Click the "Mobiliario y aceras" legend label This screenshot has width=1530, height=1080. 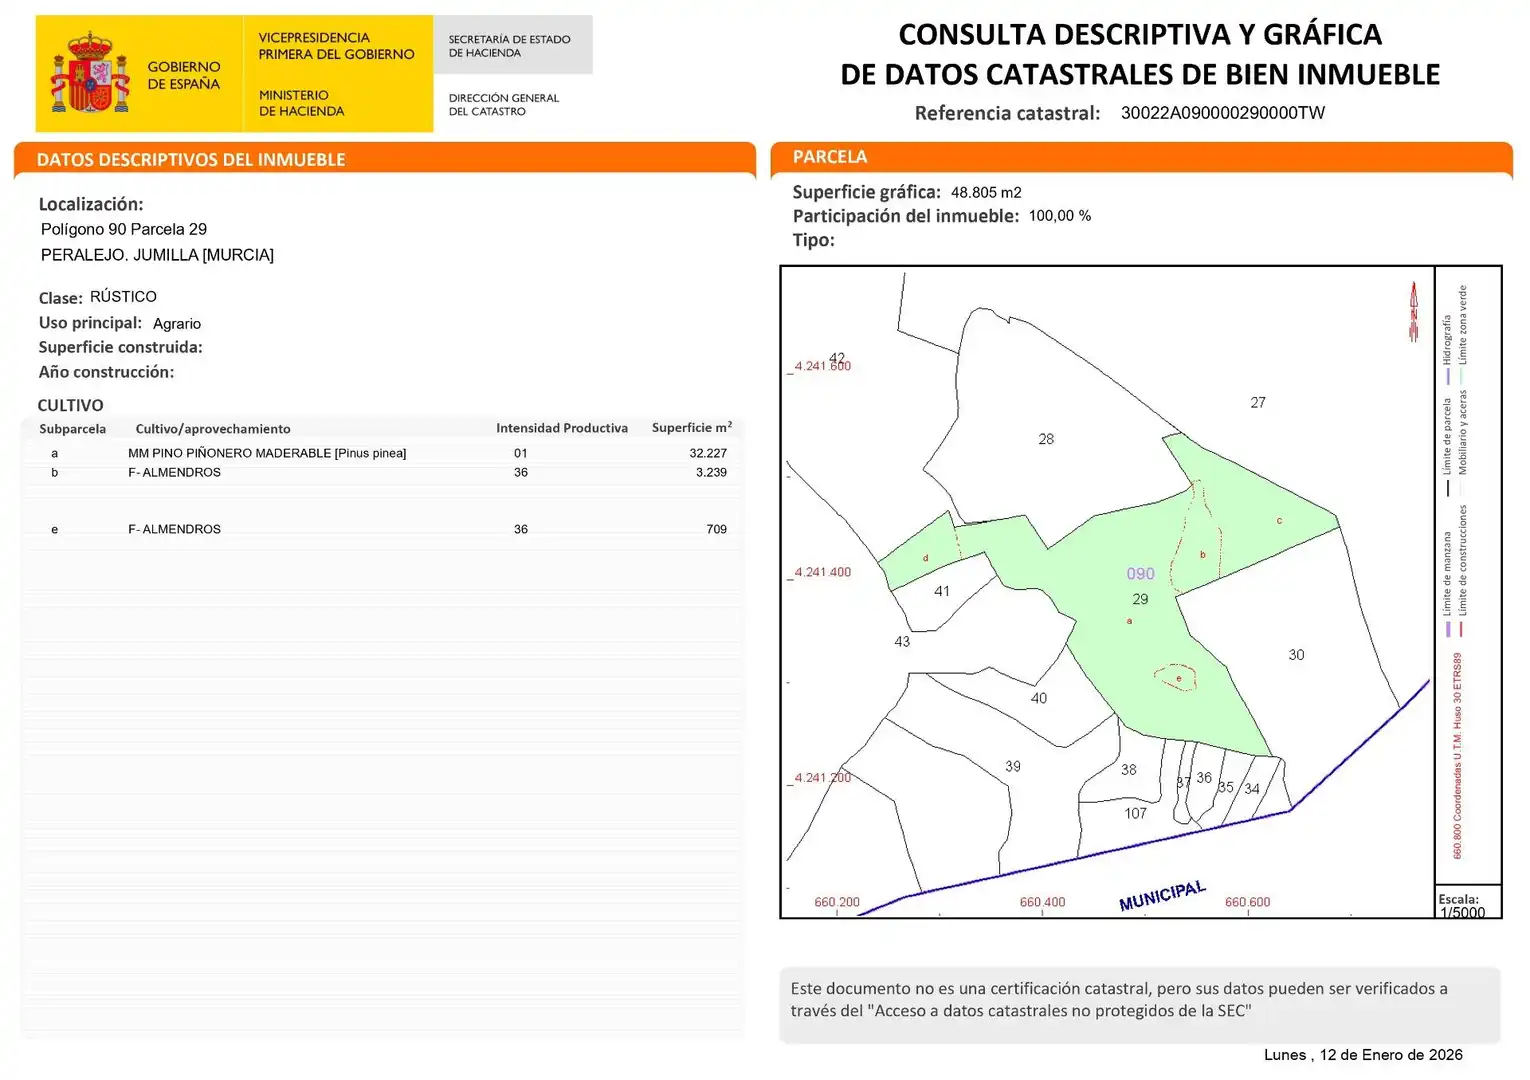(1462, 432)
